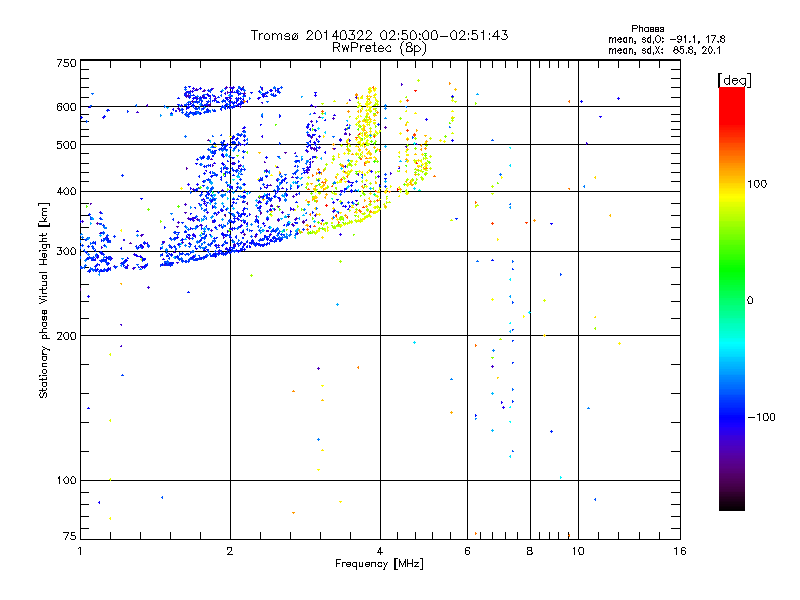Image resolution: width=800 pixels, height=600 pixels.
Task: Click the frequency-axis tick label "6"
Action: coord(467,551)
